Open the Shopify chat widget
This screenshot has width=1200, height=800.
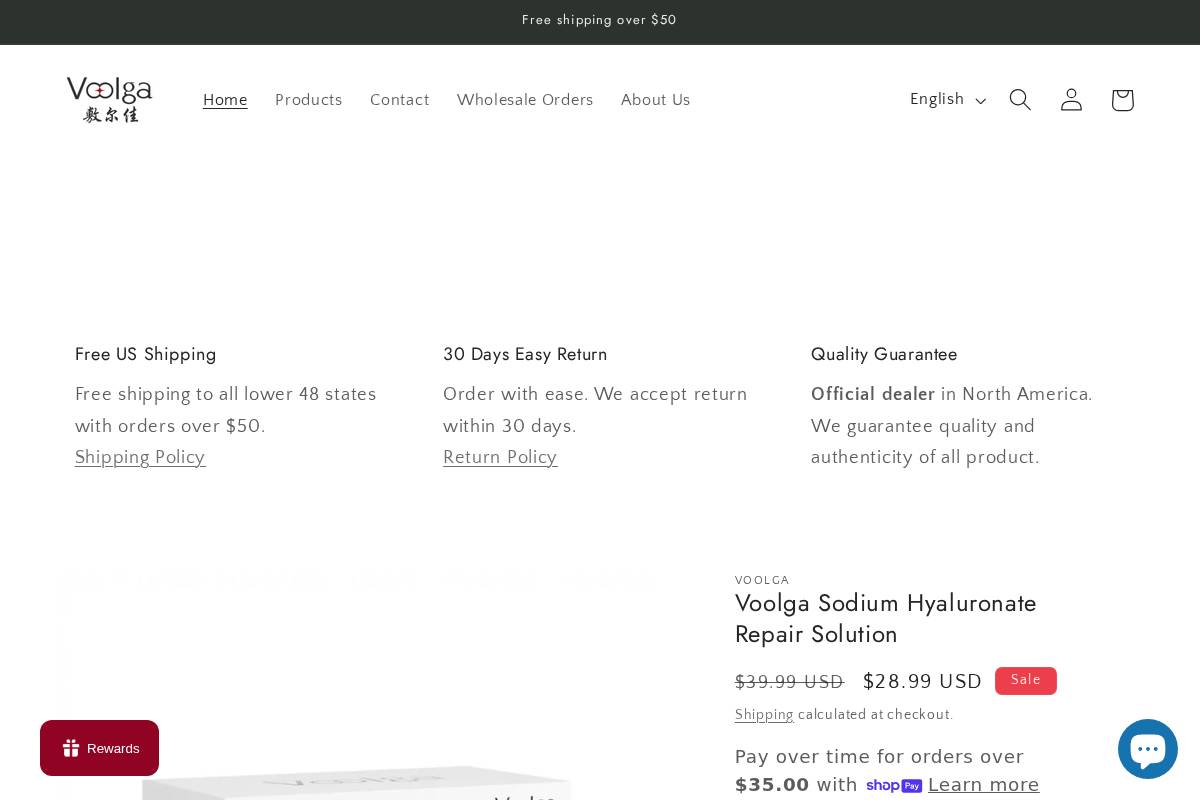(1148, 748)
